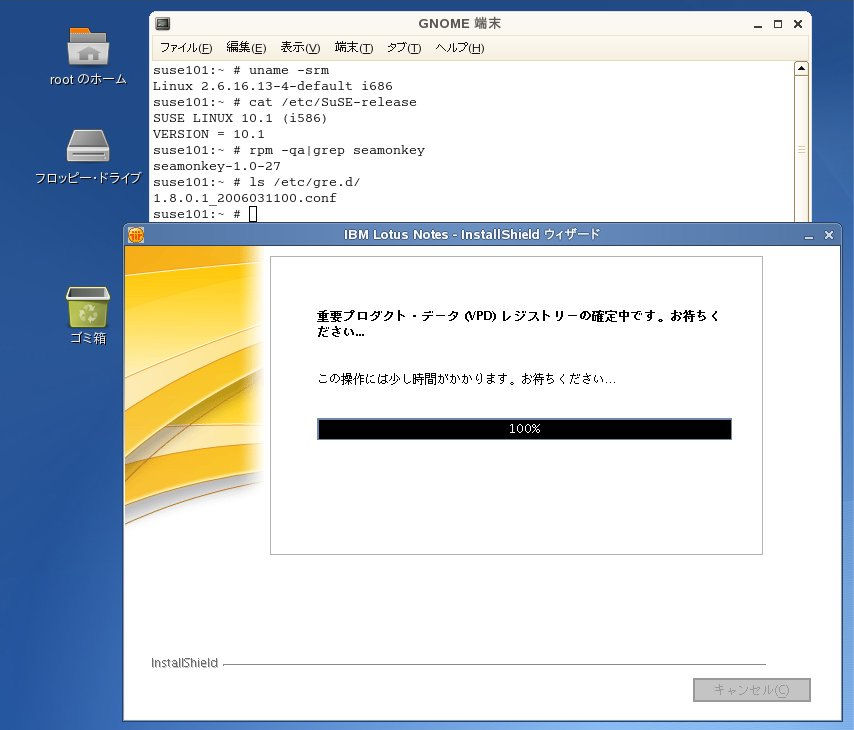Open the ファイル(F) menu in the terminal
The width and height of the screenshot is (854, 730).
186,48
